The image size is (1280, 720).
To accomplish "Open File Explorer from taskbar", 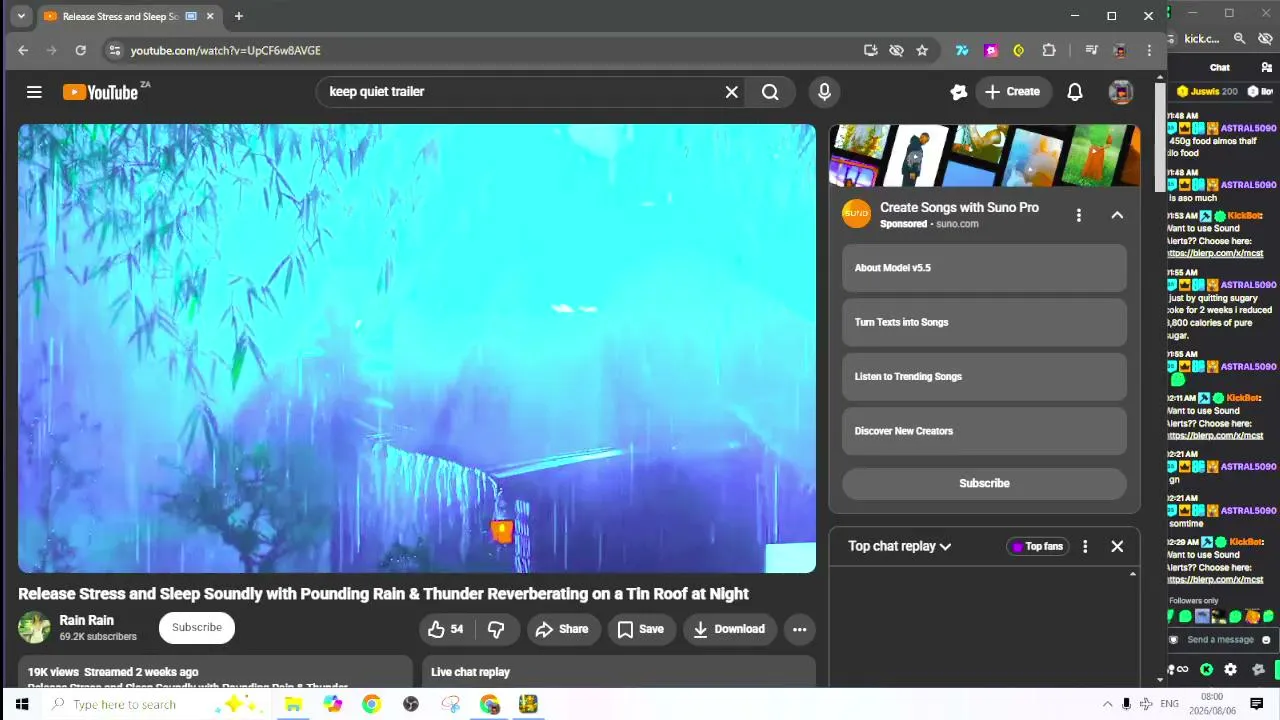I will tap(293, 704).
